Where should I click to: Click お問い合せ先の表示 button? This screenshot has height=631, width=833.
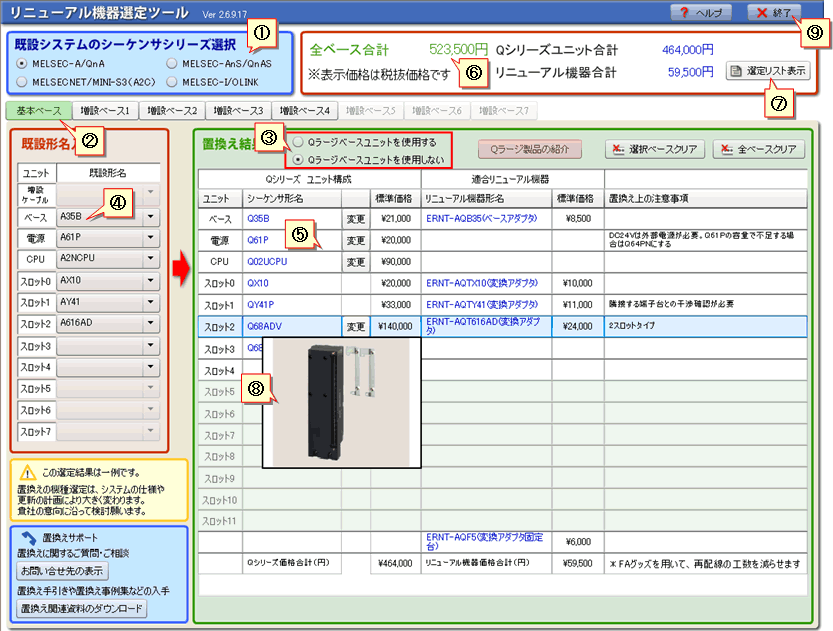coord(63,571)
